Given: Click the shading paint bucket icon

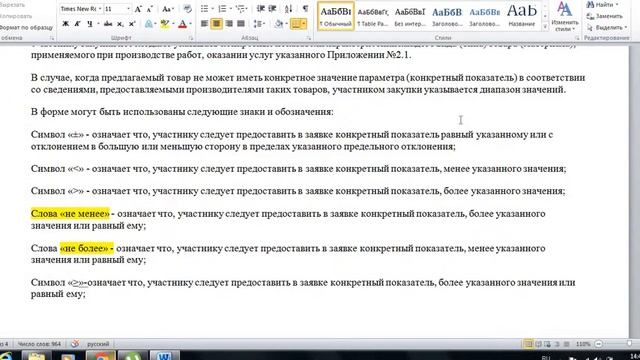Looking at the screenshot, I should pos(279,24).
